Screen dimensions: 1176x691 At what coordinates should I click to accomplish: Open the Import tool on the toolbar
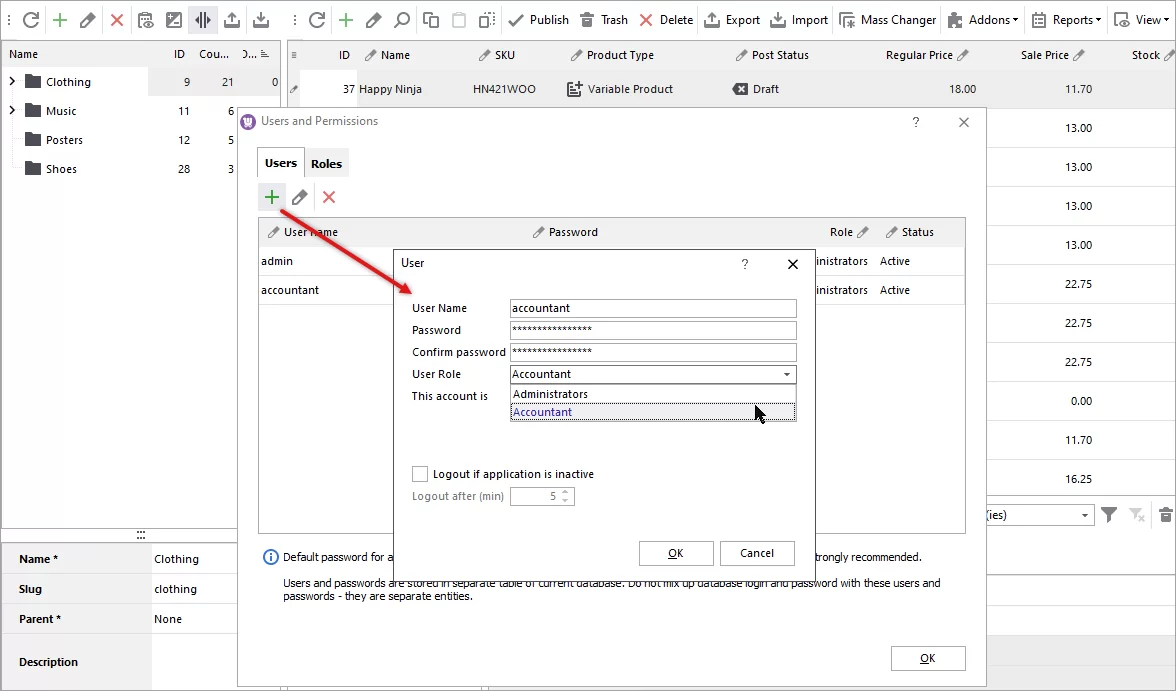(799, 19)
